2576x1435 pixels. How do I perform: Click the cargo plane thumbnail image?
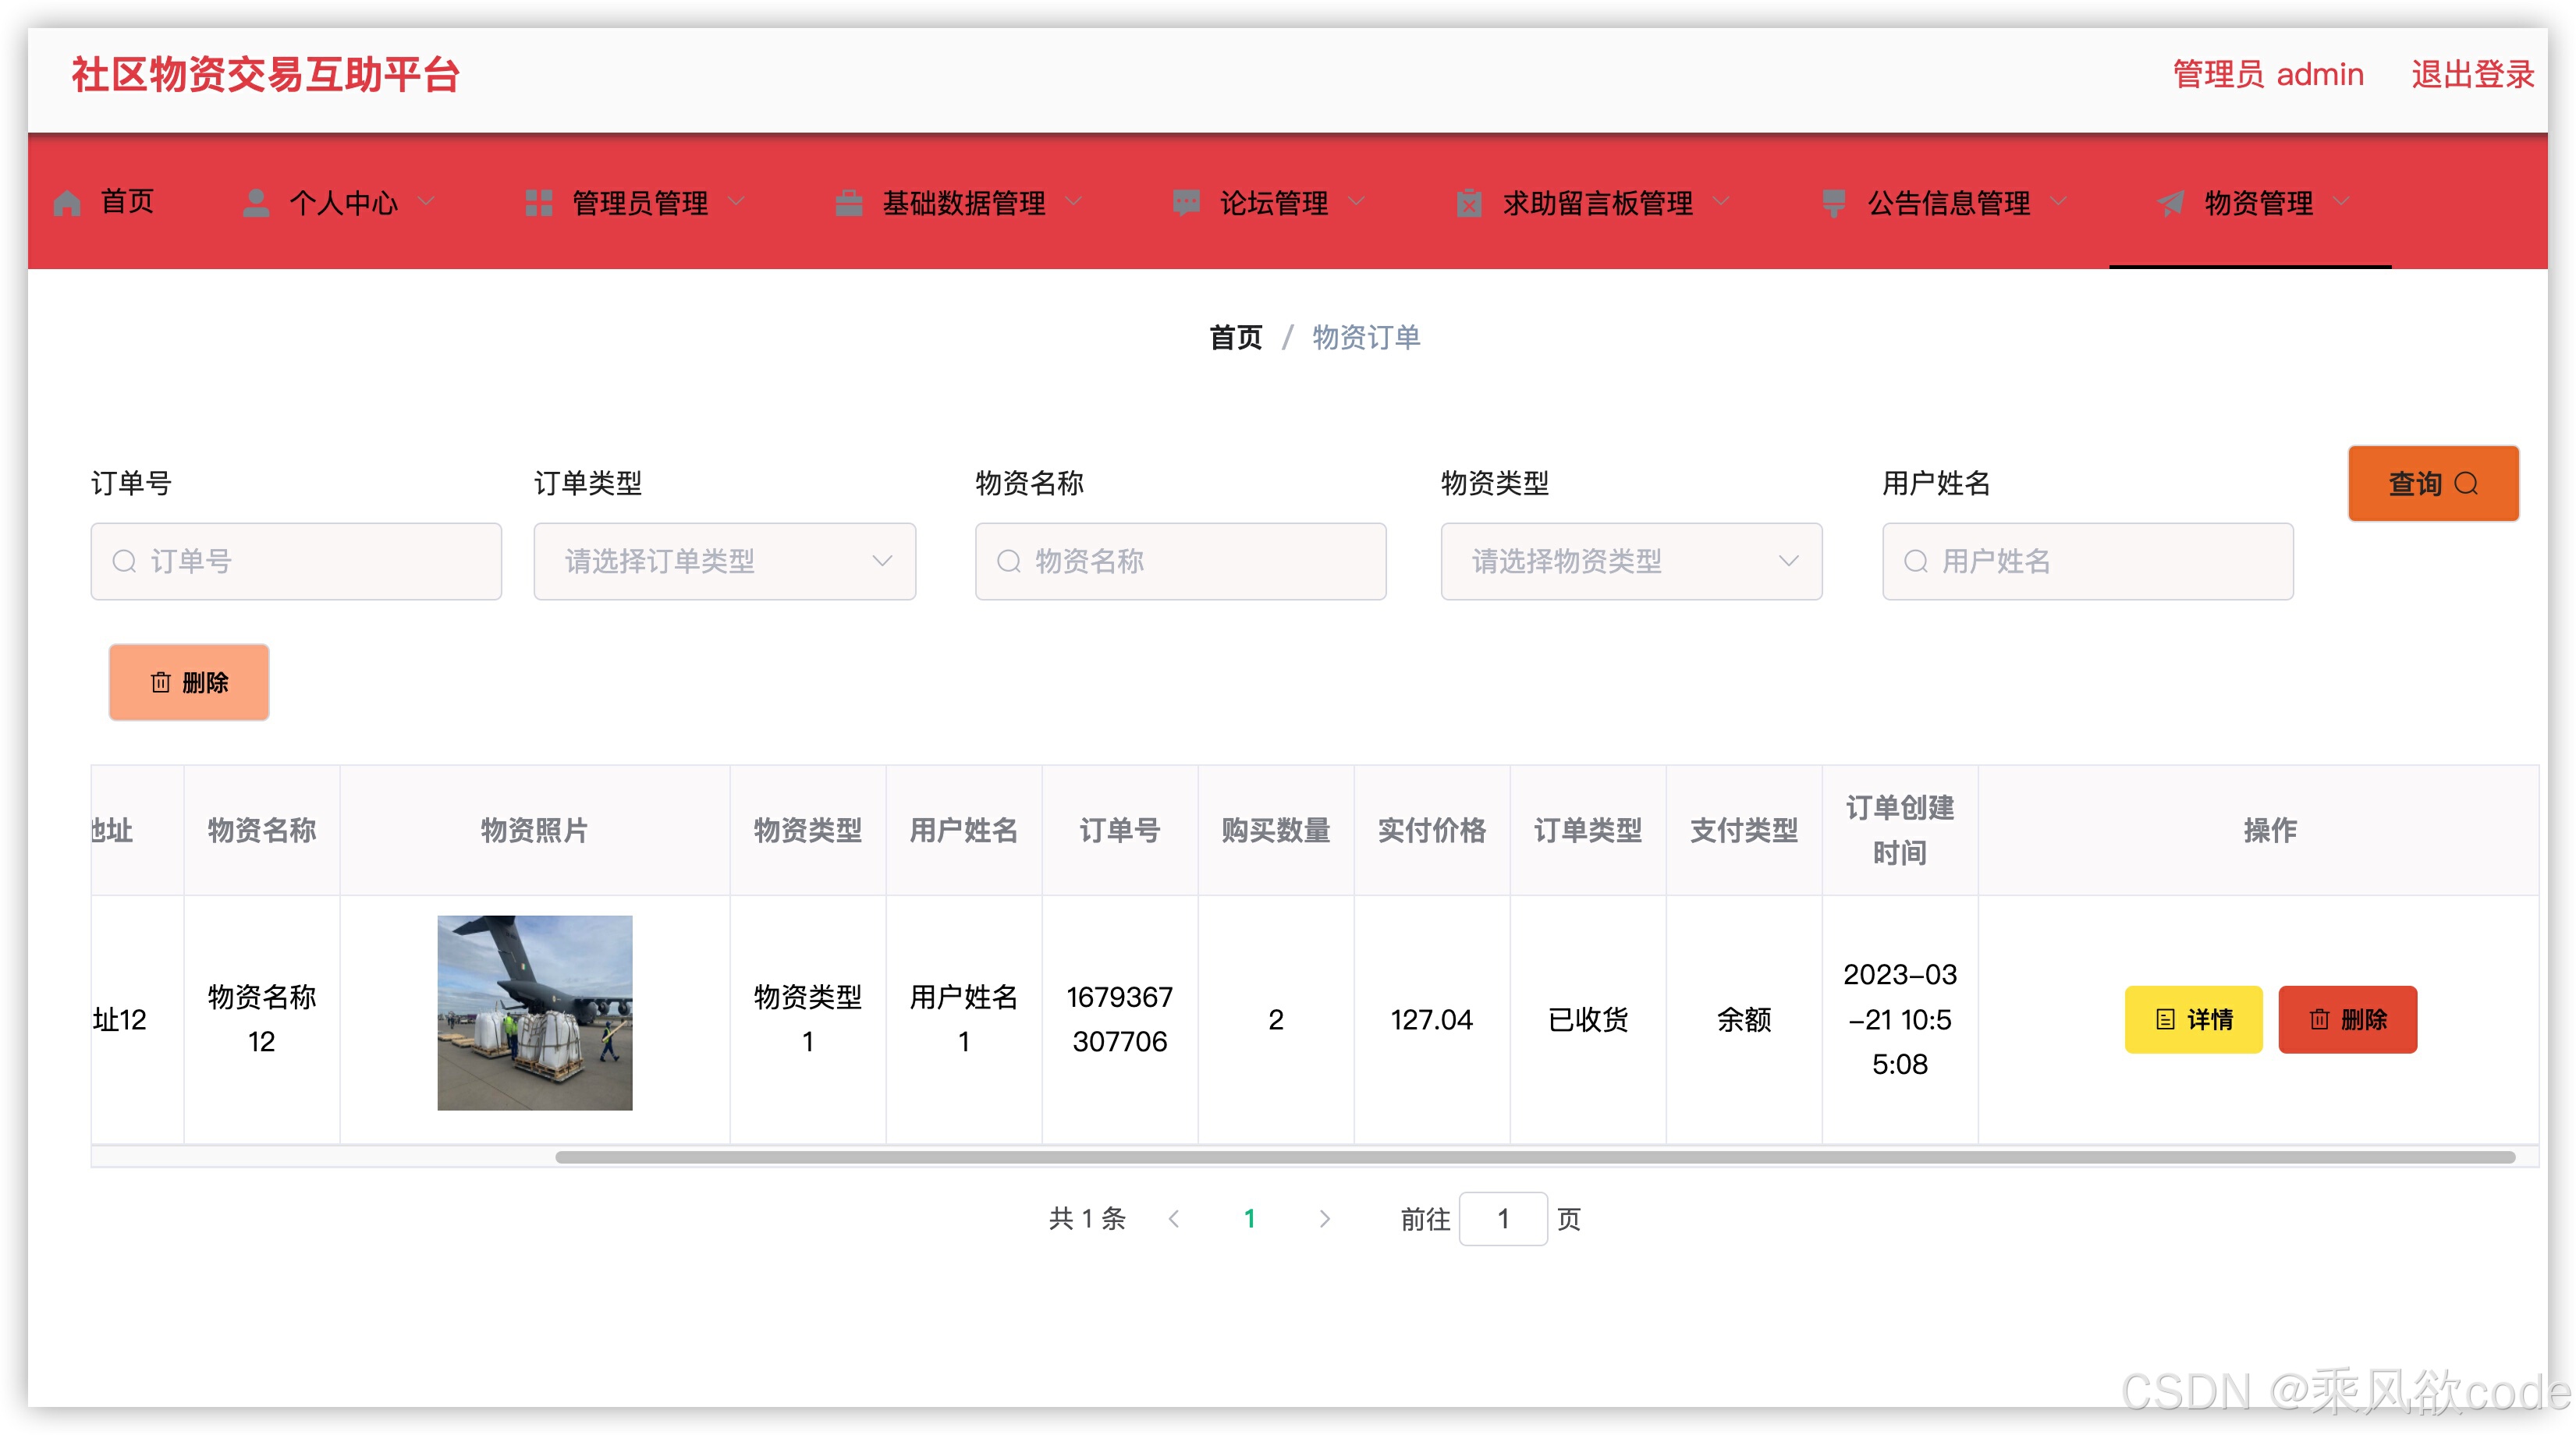pos(534,1012)
